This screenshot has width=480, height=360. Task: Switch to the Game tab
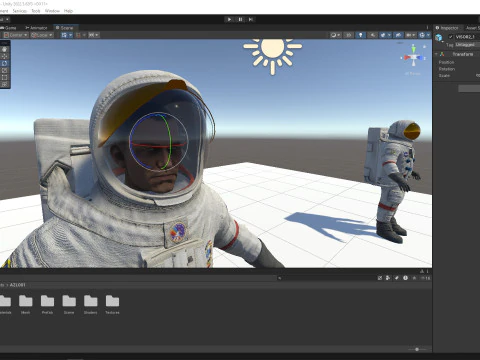pyautogui.click(x=9, y=28)
